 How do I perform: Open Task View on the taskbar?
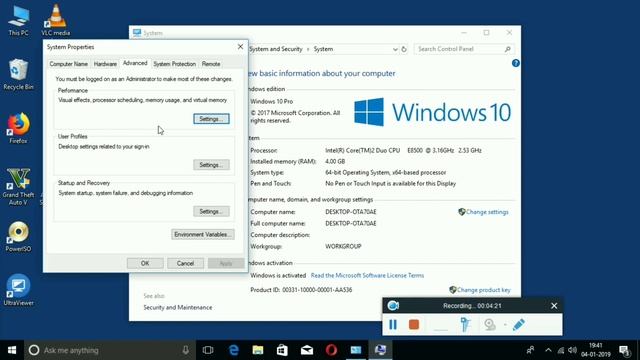coord(208,350)
